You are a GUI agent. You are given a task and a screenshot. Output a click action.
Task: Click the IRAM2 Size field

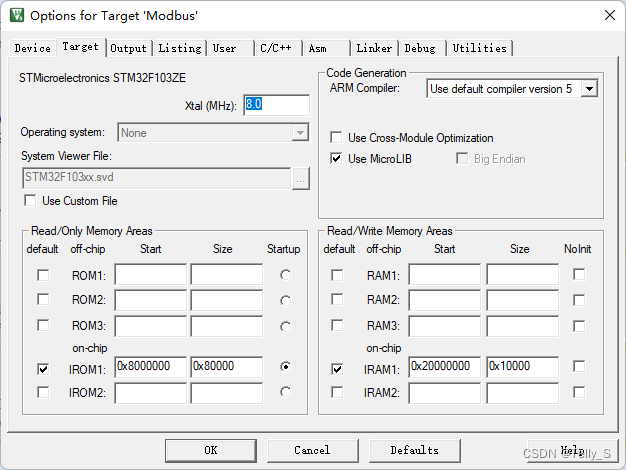(523, 393)
